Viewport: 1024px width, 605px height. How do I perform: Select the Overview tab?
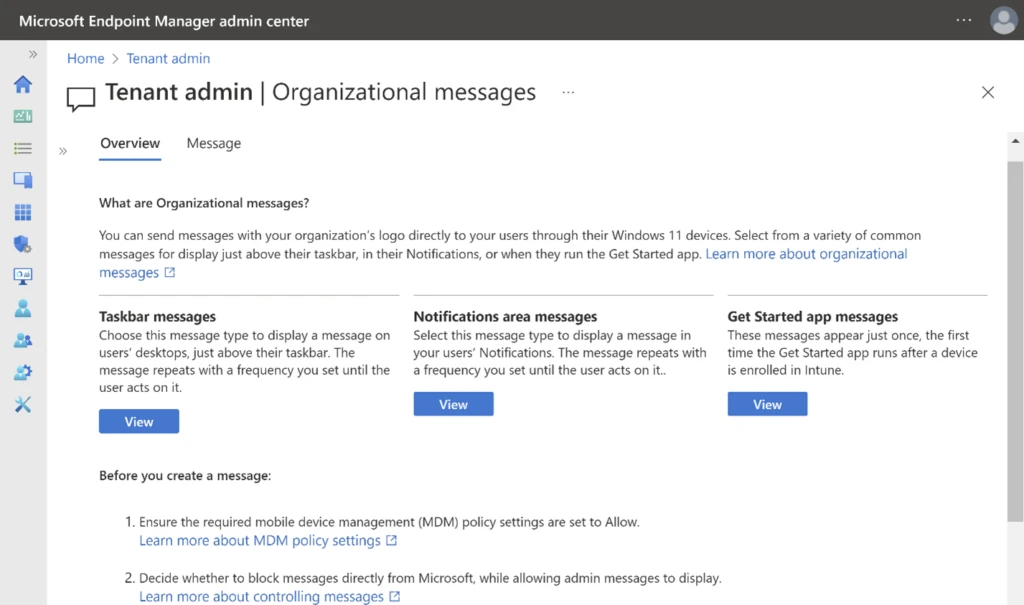point(130,143)
